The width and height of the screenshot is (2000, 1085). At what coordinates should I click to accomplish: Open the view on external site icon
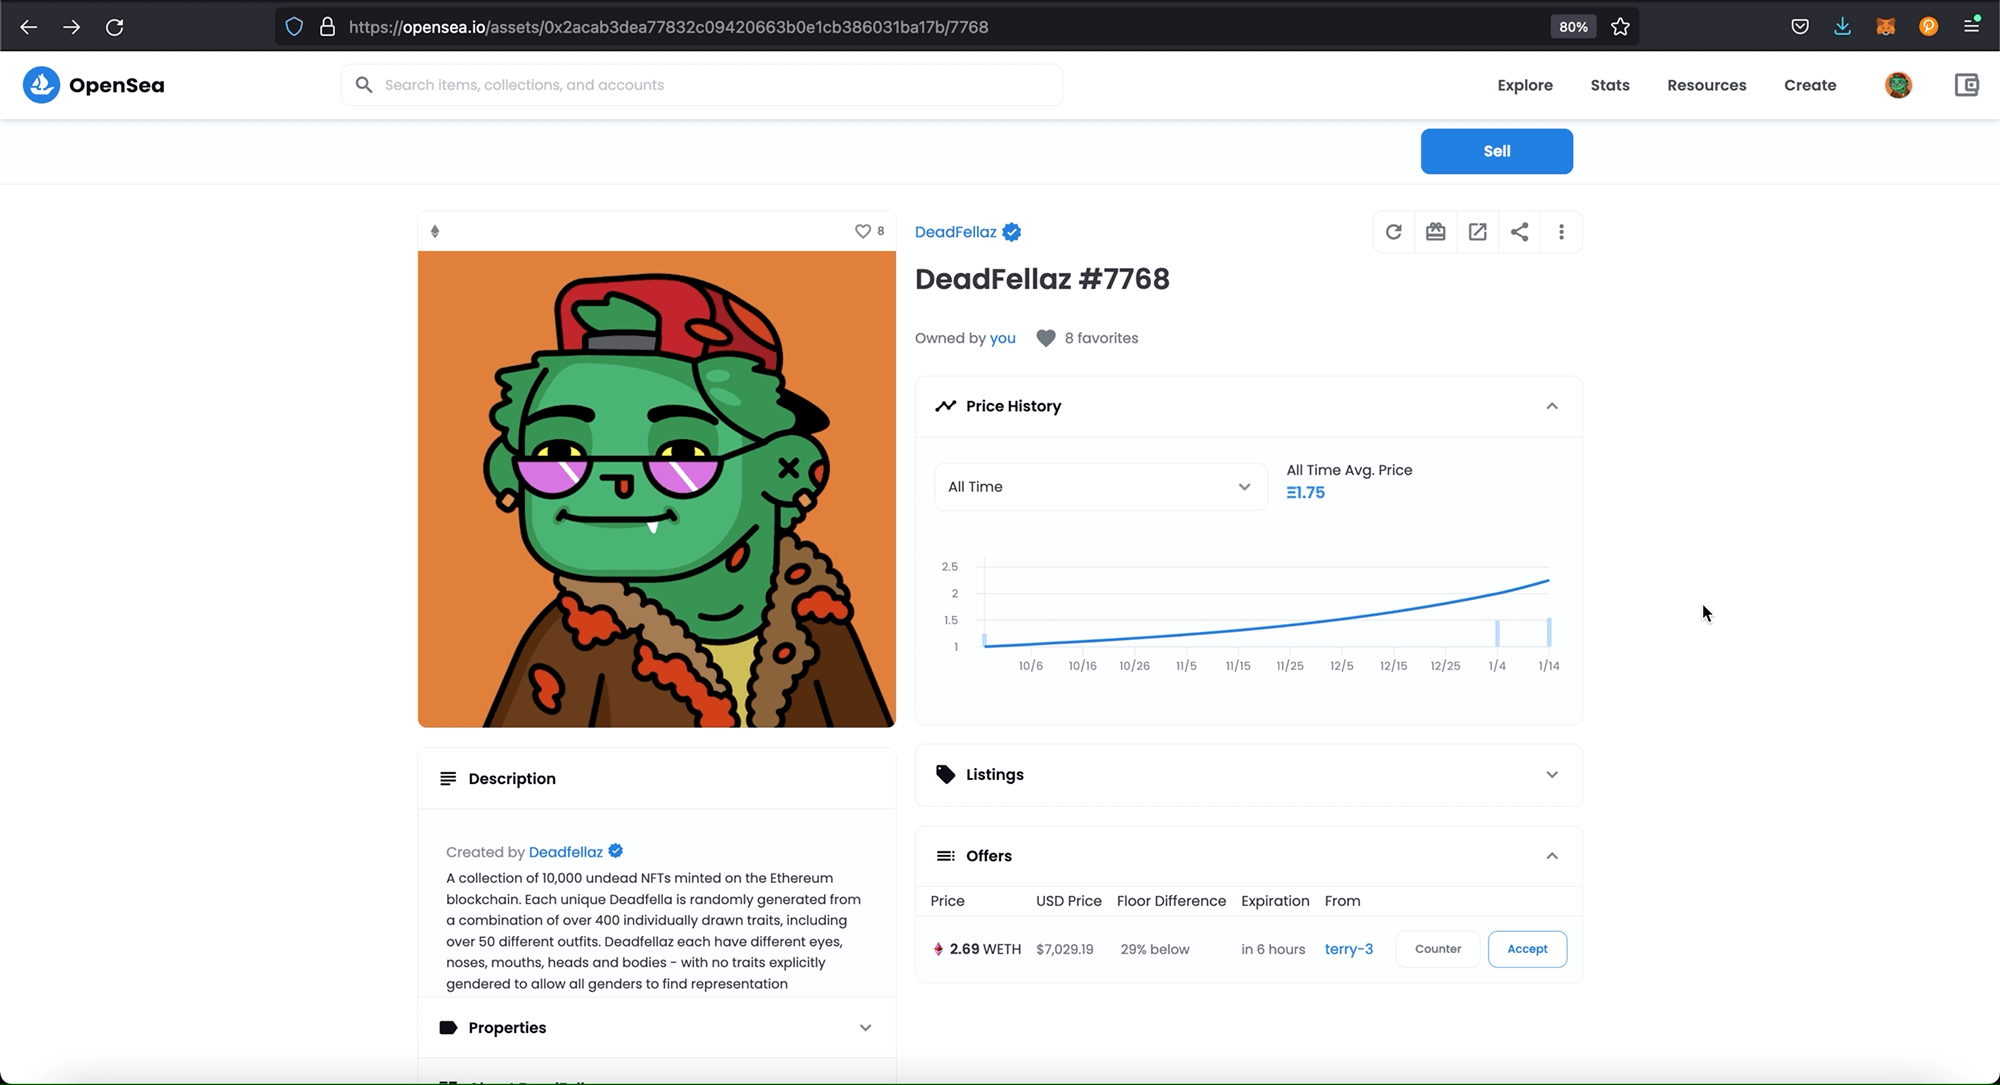(x=1477, y=232)
